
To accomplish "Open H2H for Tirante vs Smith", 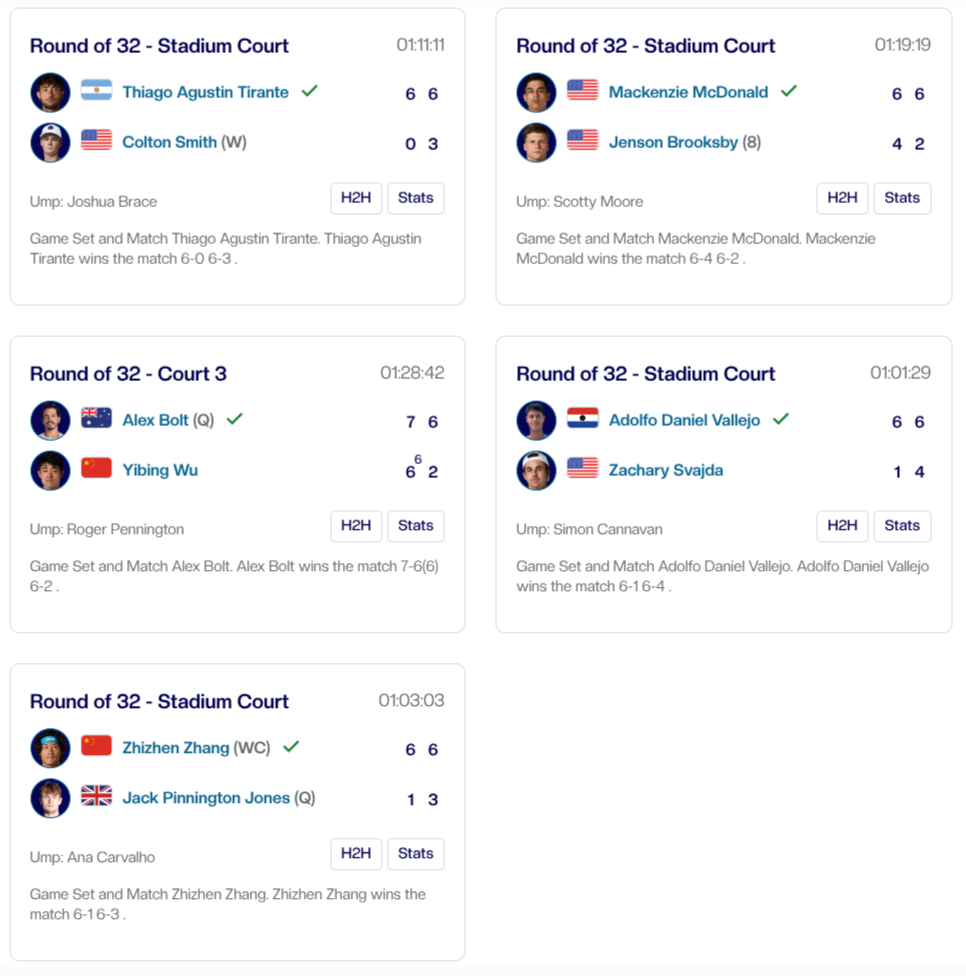I will coord(356,198).
